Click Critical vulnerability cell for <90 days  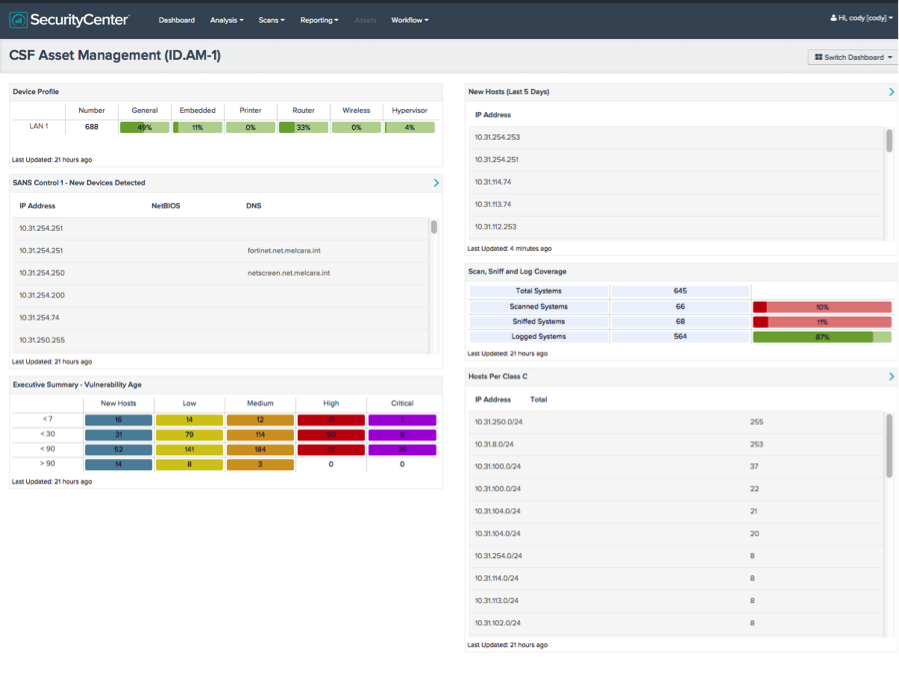point(402,450)
